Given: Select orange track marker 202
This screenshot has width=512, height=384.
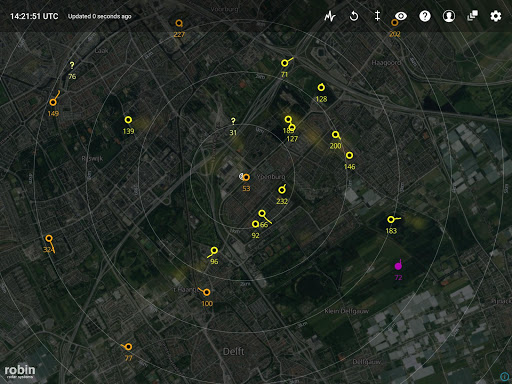Looking at the screenshot, I should pos(395,23).
